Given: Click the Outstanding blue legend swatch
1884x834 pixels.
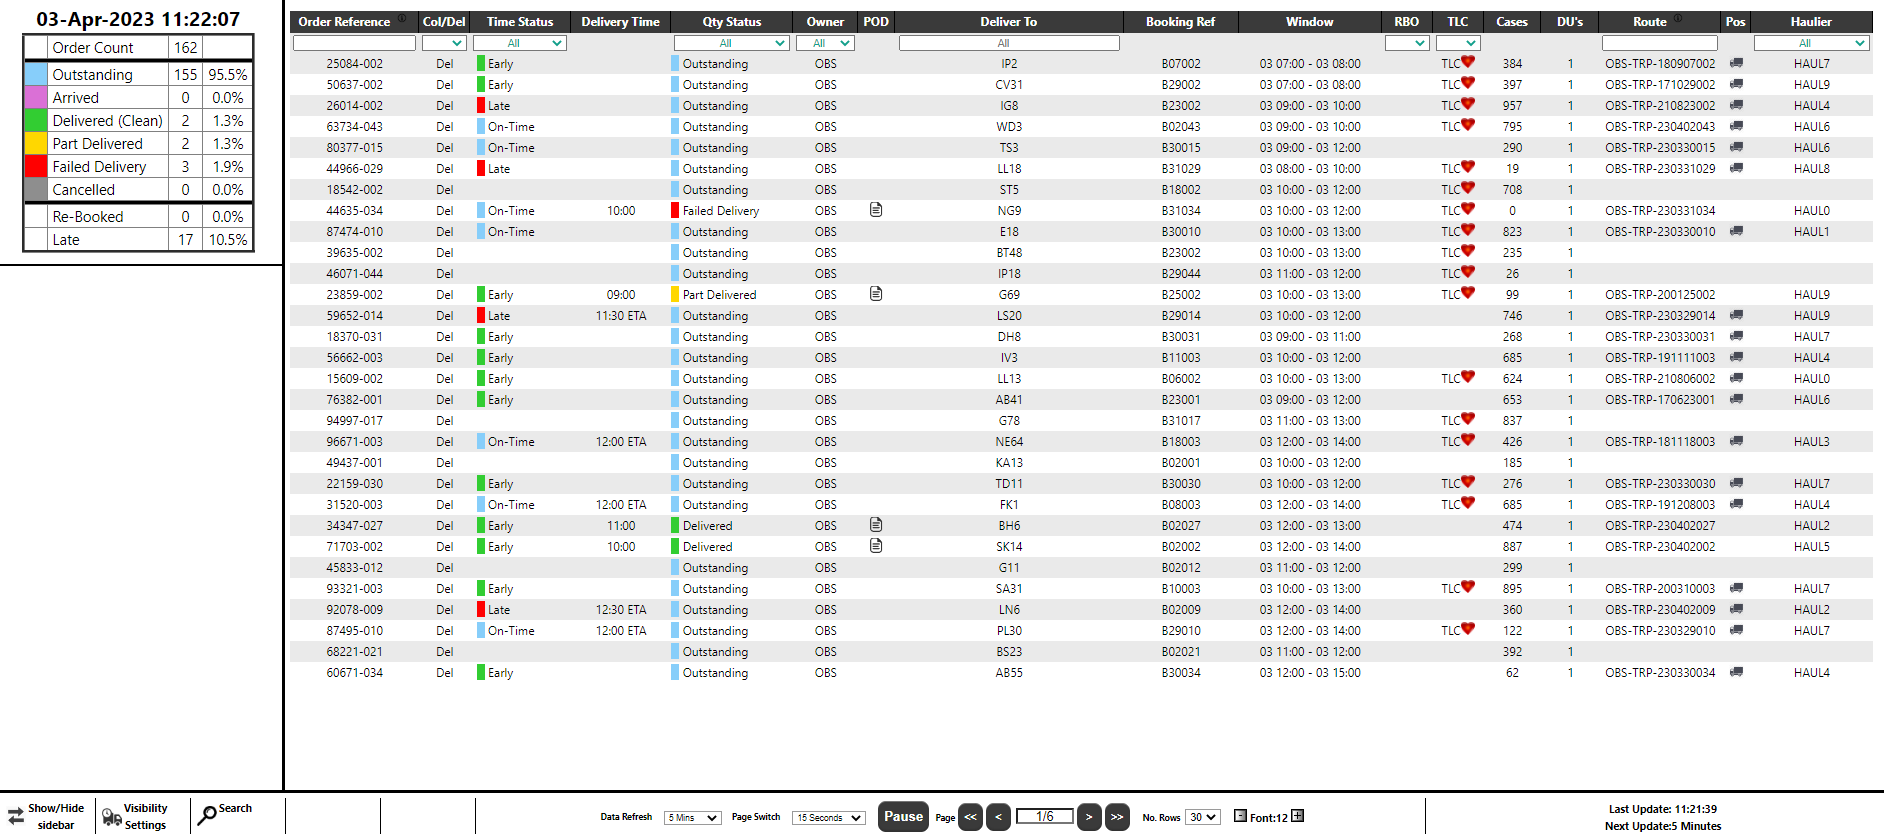Looking at the screenshot, I should click(36, 74).
